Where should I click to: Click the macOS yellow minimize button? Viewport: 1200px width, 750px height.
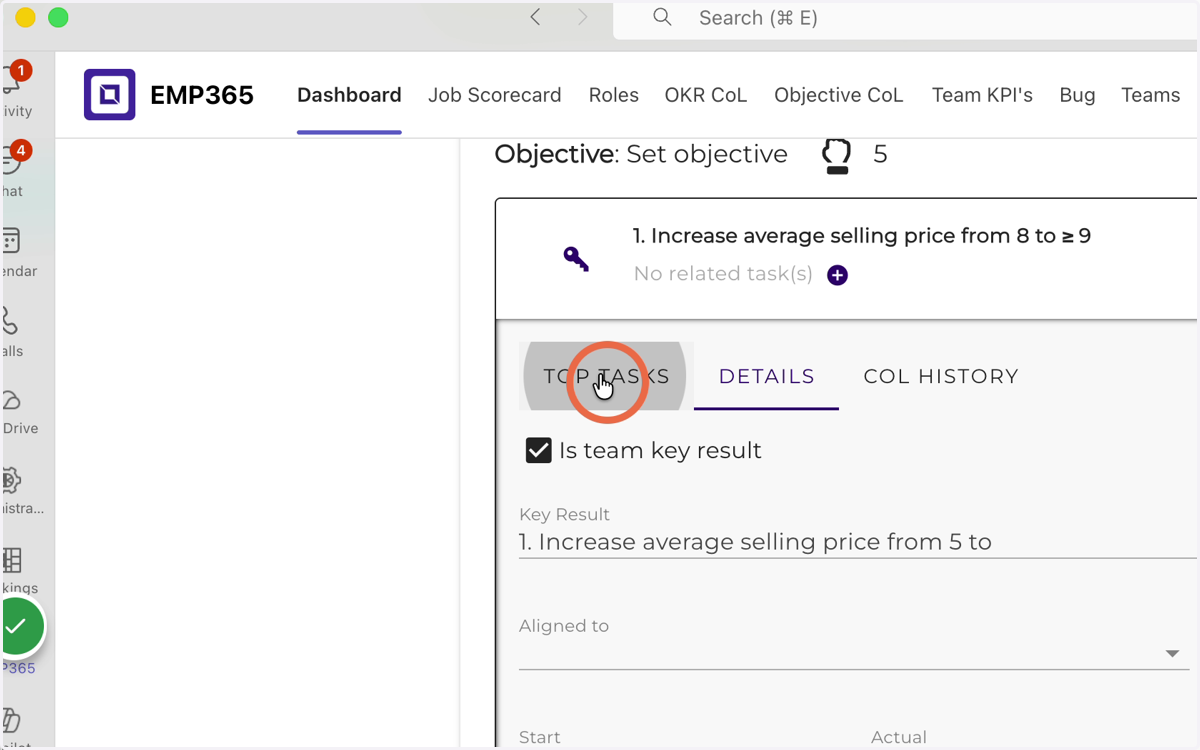25,17
